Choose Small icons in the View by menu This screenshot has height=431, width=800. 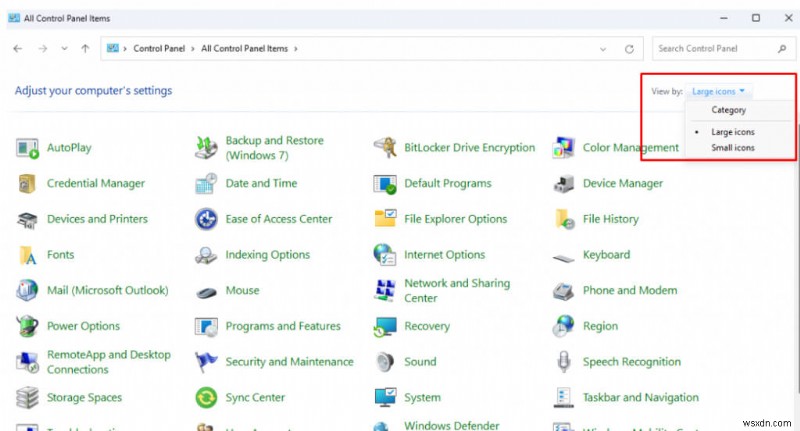[x=733, y=148]
